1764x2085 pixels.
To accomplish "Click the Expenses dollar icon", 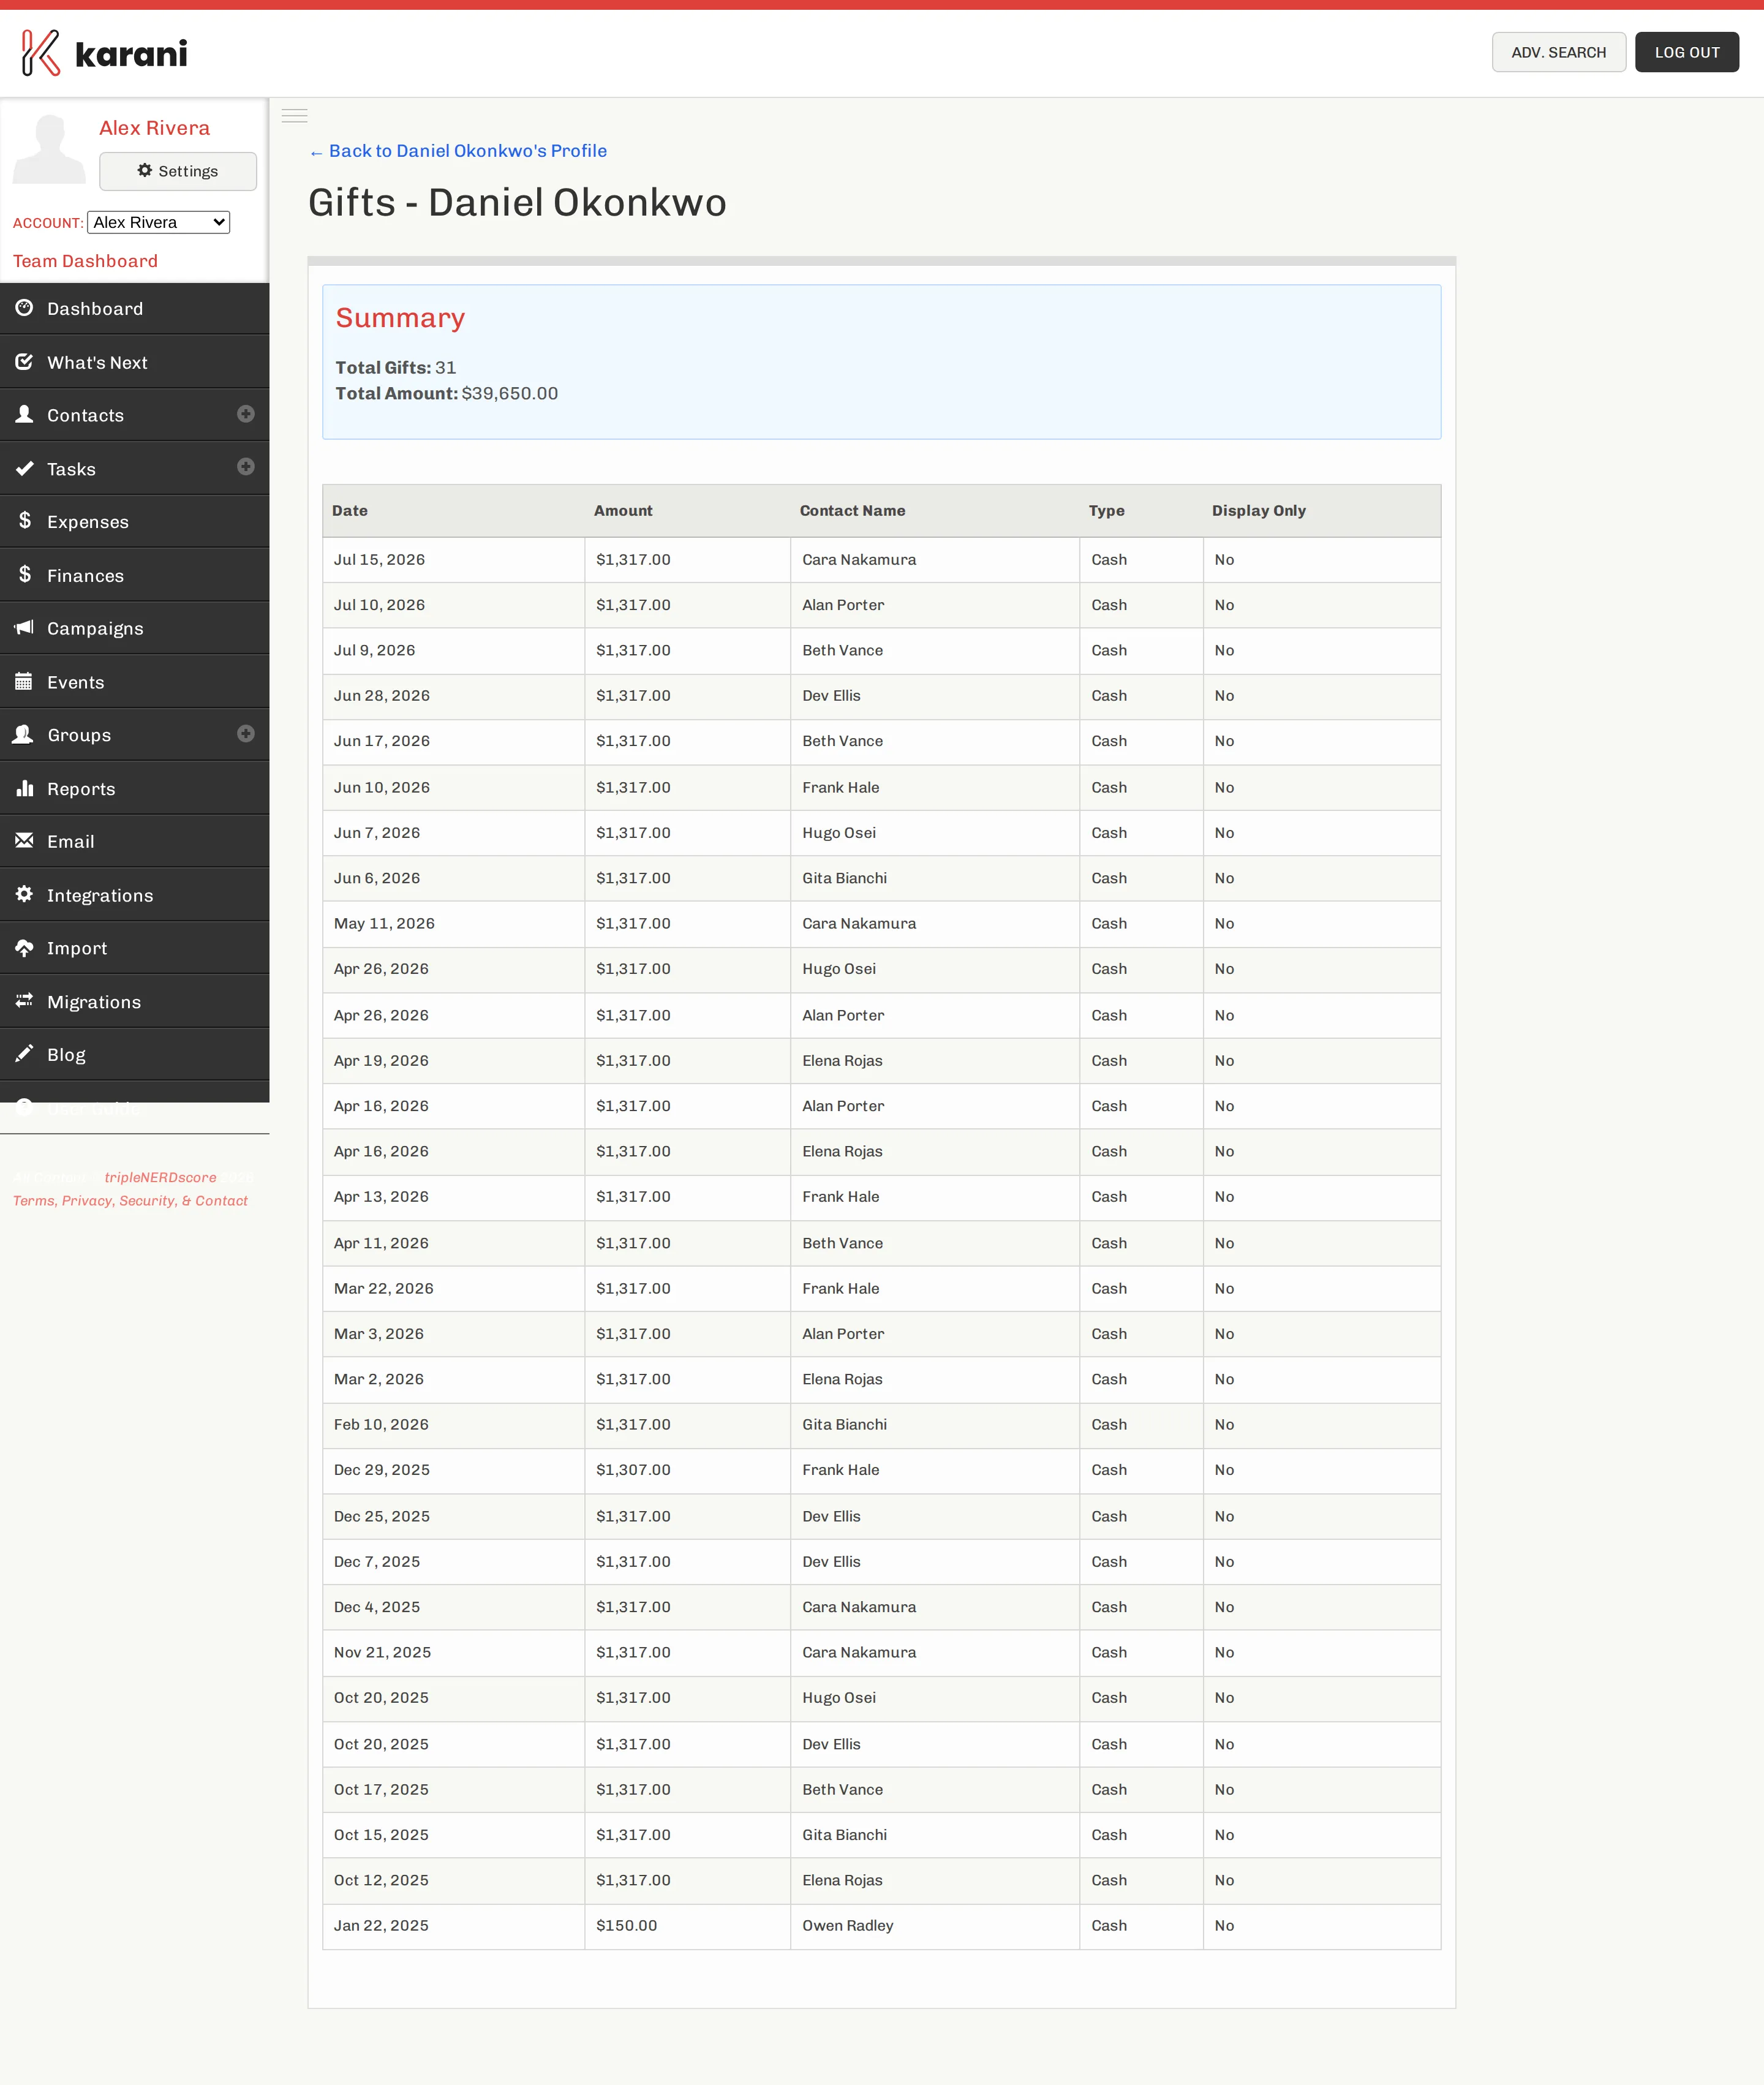I will 24,520.
